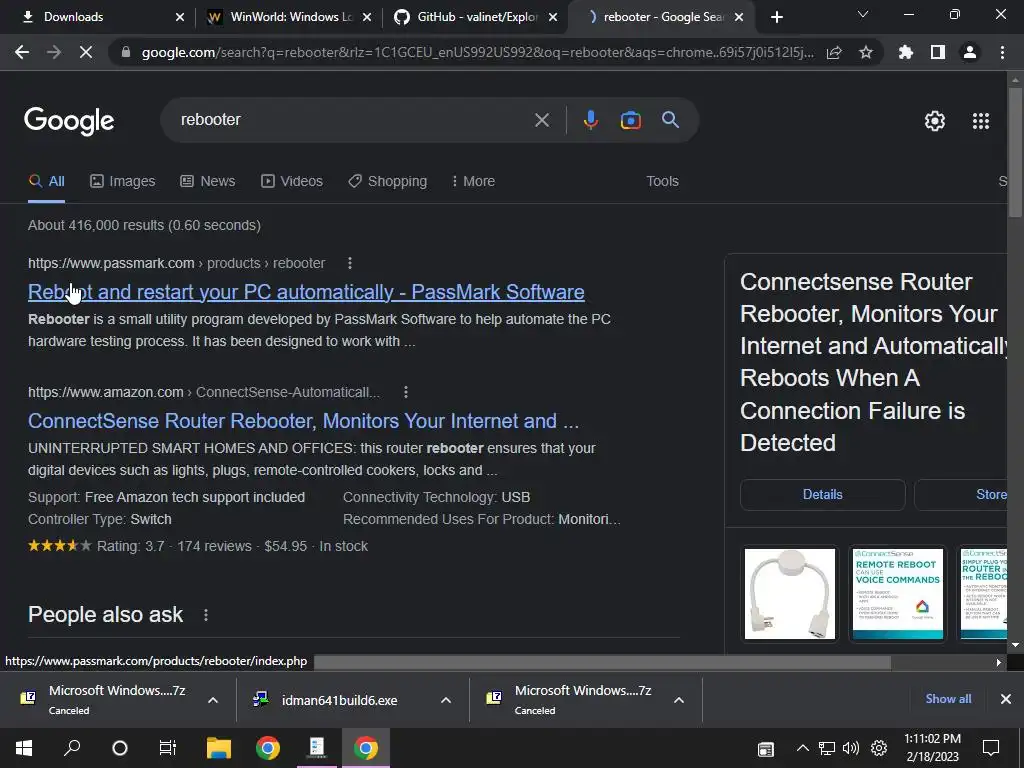Show hidden system tray icons
The width and height of the screenshot is (1024, 768).
click(803, 748)
